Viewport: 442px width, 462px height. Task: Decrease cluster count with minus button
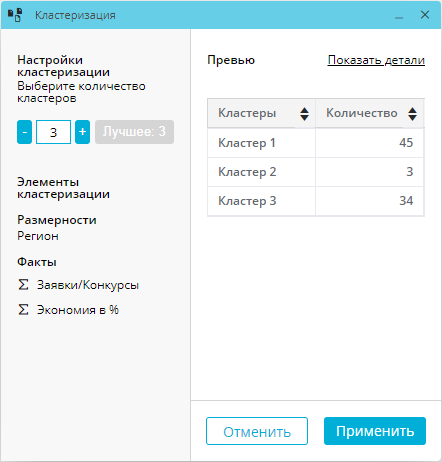[24, 132]
